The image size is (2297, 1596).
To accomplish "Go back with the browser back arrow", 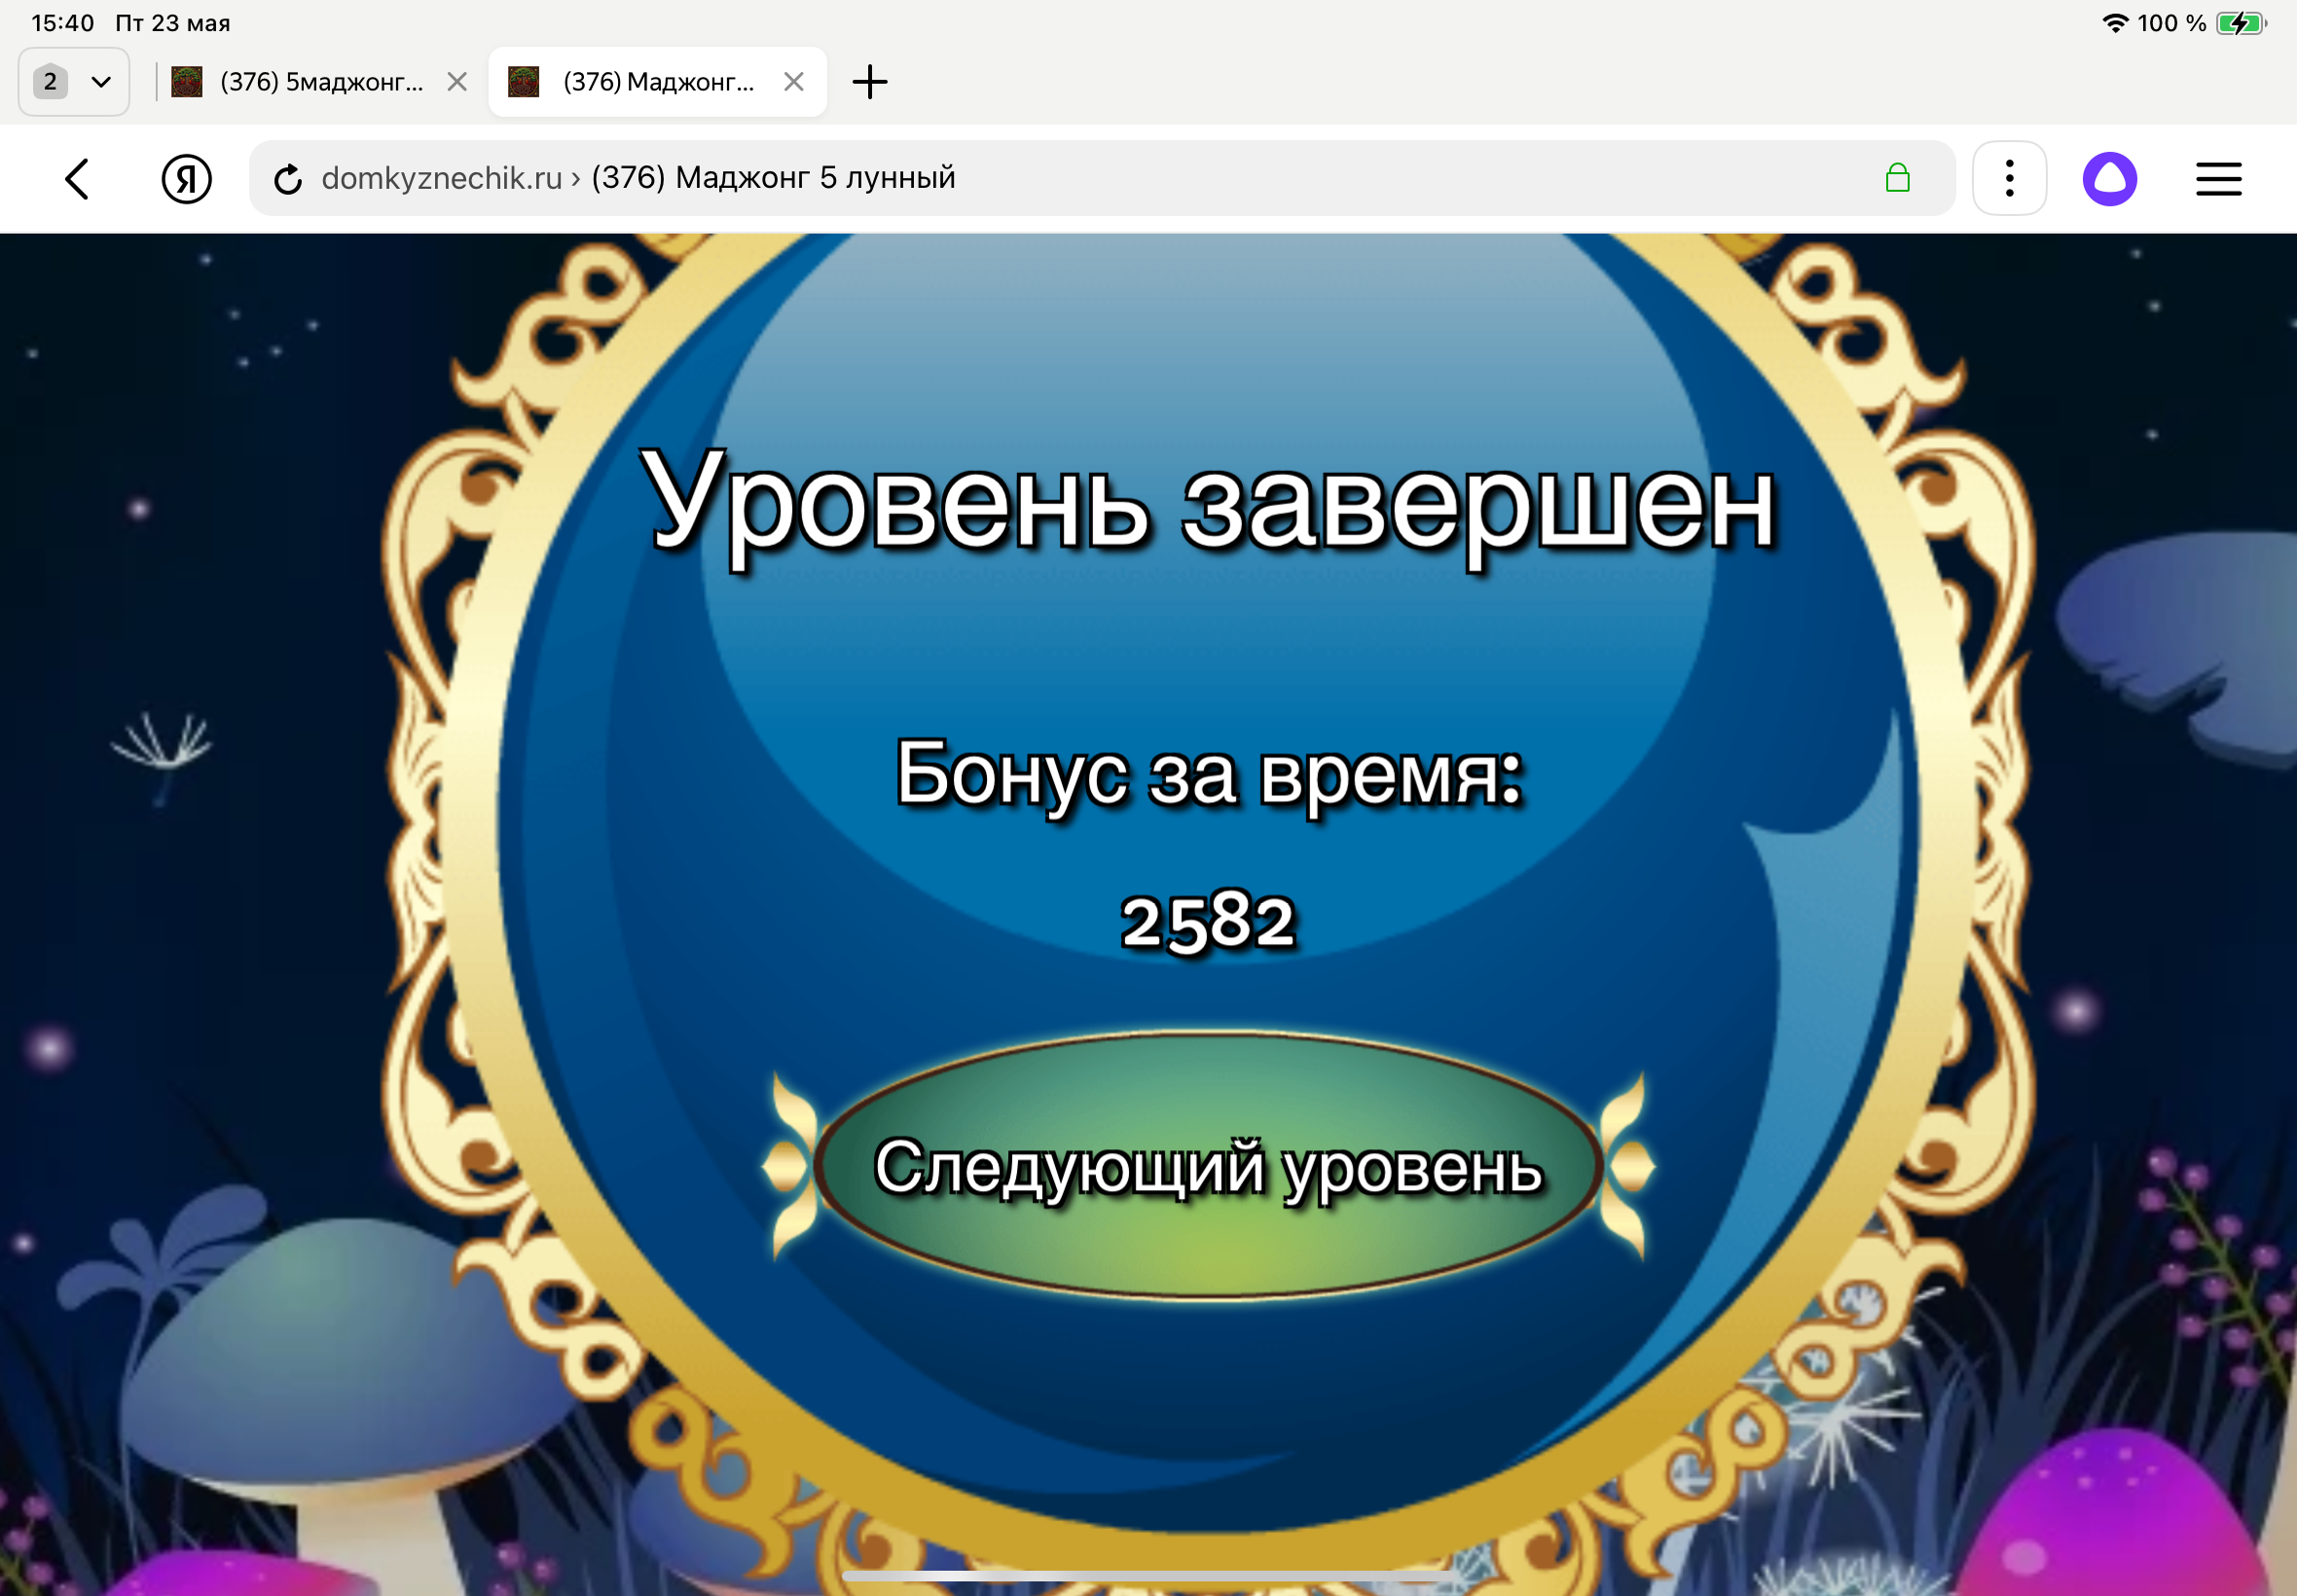I will [77, 179].
